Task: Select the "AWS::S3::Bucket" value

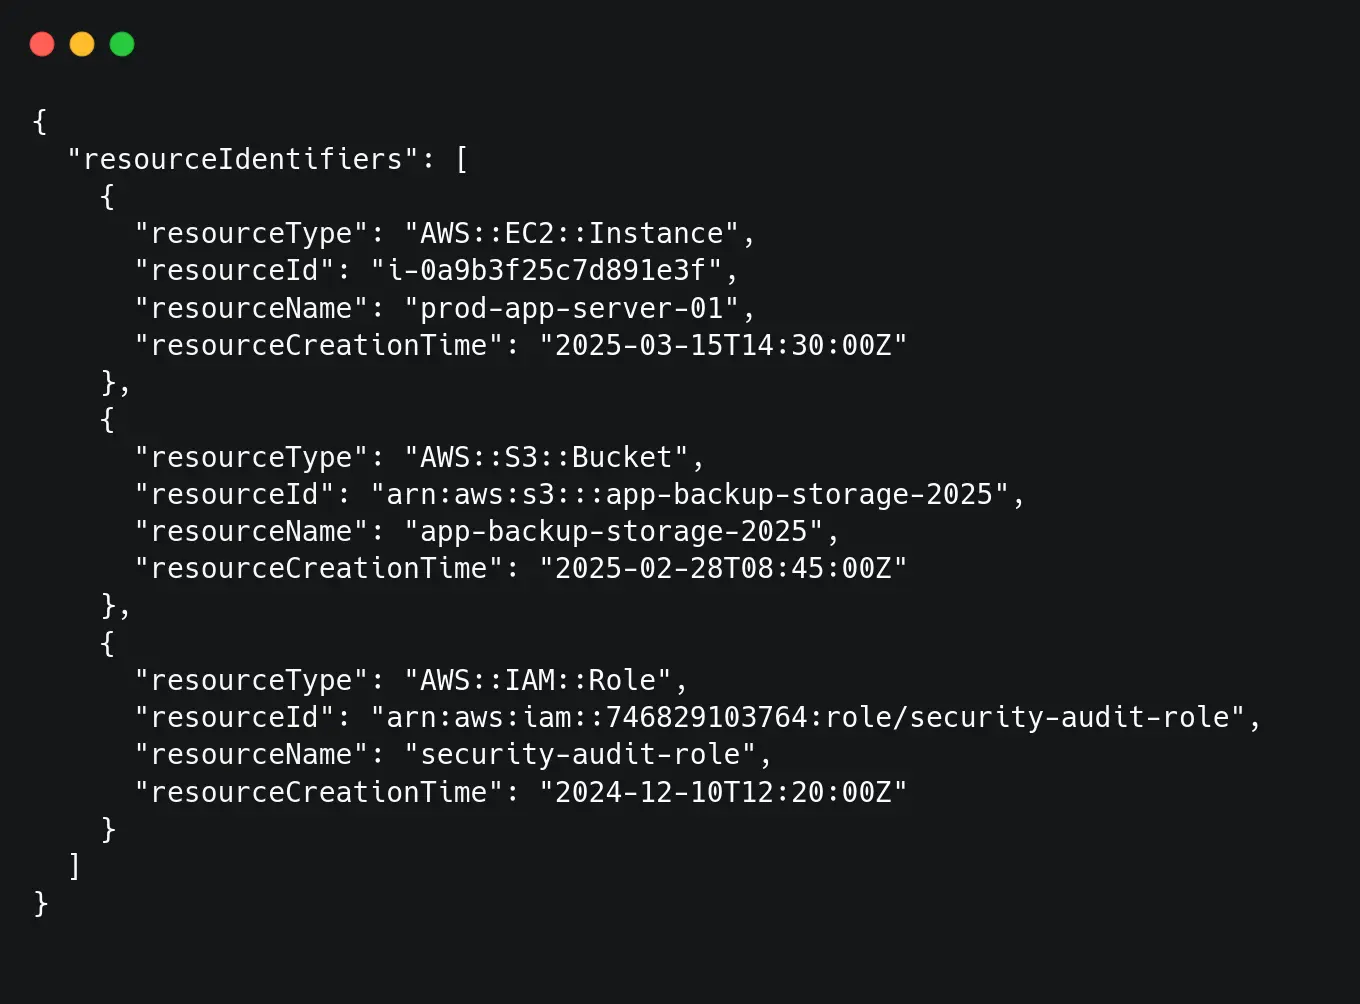Action: pos(546,457)
